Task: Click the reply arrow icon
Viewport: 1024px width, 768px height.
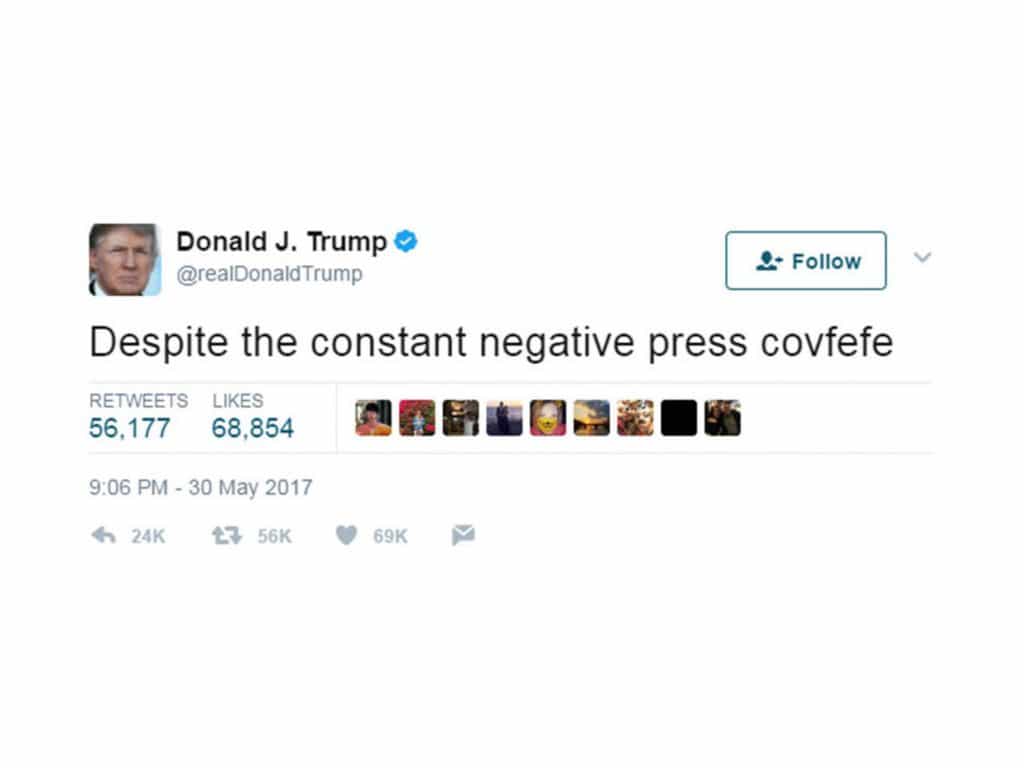Action: 103,536
